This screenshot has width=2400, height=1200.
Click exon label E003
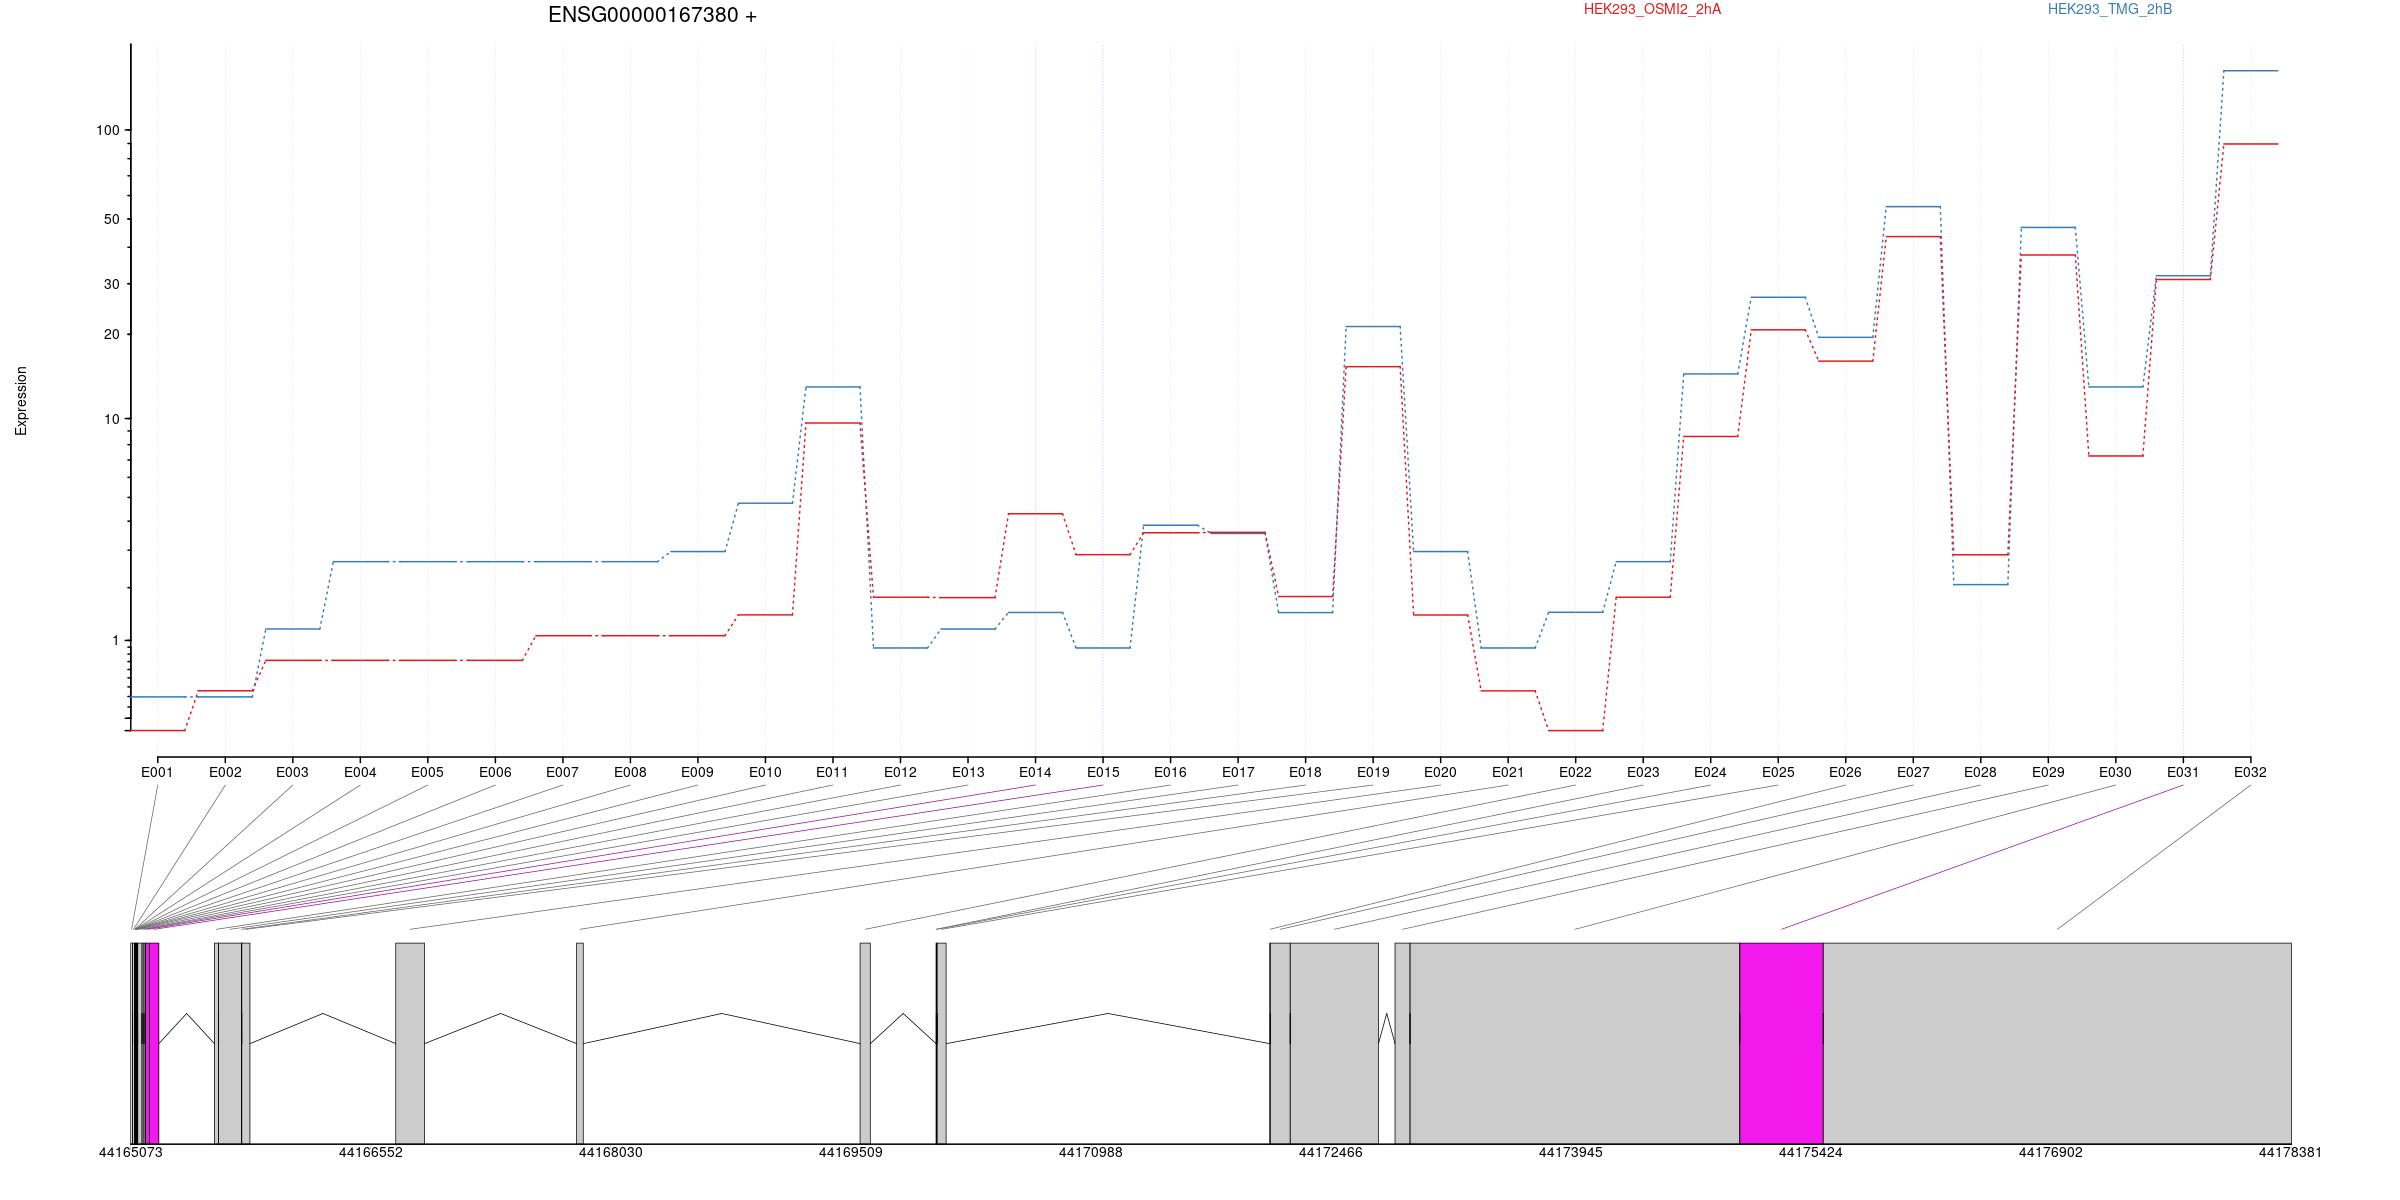click(x=292, y=772)
